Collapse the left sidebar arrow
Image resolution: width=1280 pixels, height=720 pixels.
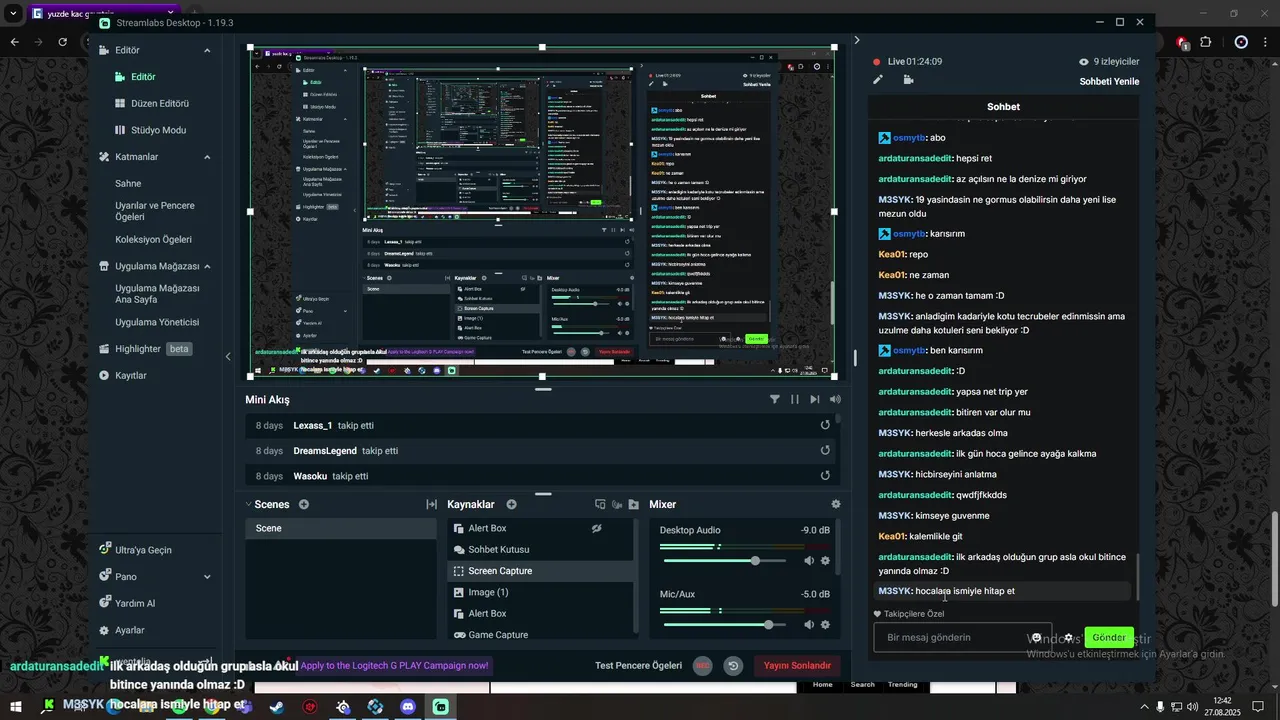(228, 357)
